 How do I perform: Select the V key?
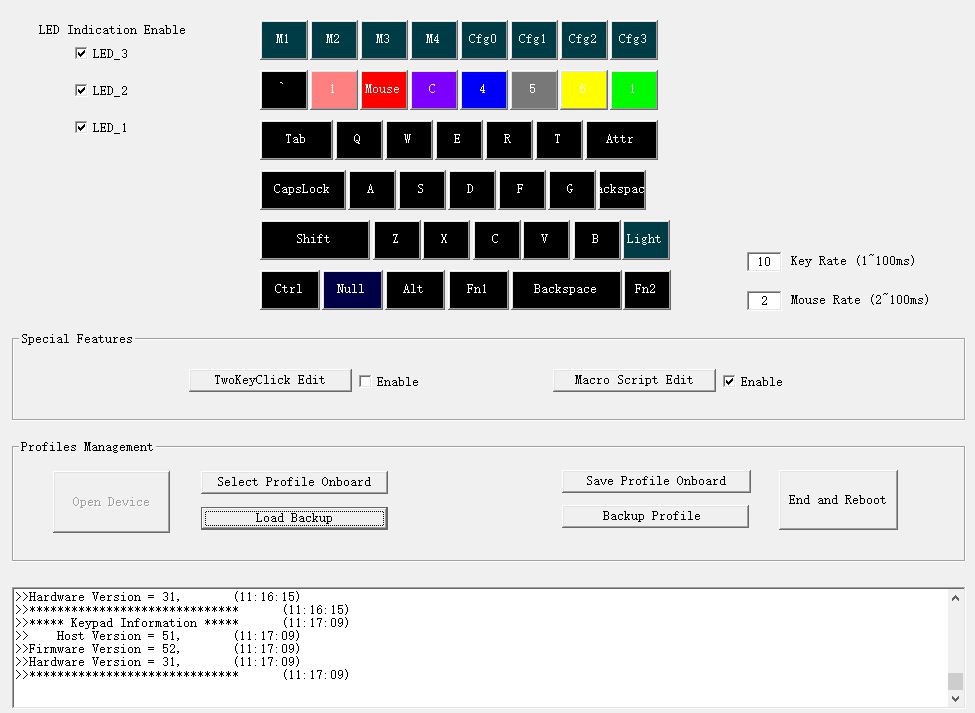[545, 240]
